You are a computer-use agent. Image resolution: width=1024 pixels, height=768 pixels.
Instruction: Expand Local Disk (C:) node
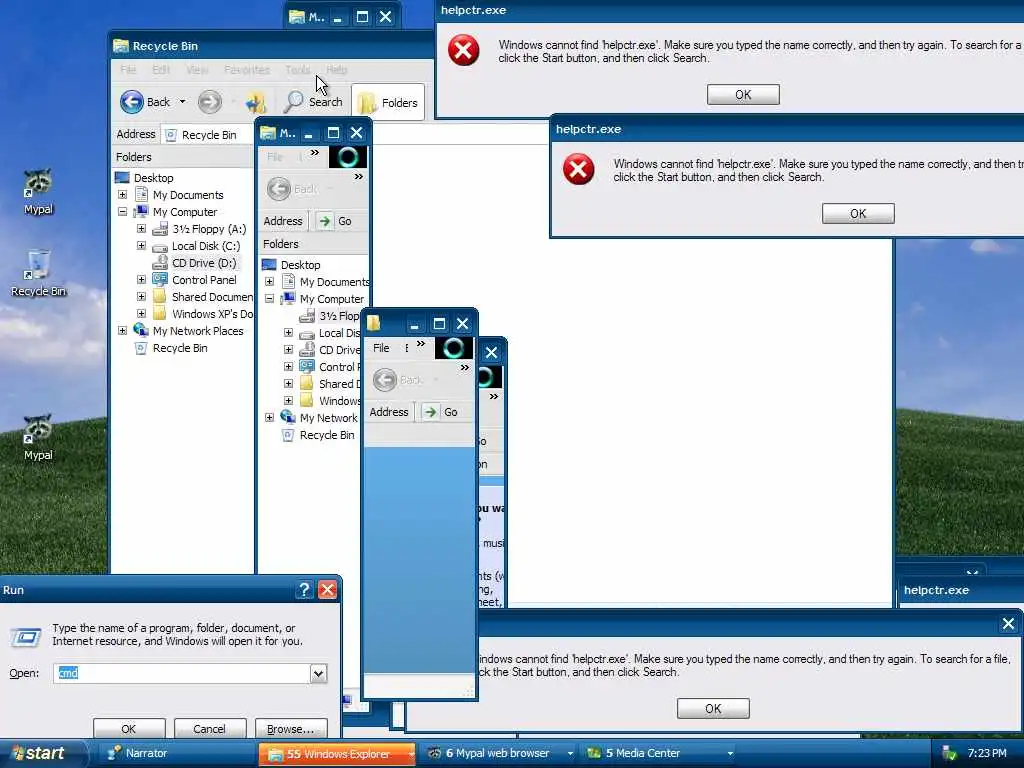[141, 246]
